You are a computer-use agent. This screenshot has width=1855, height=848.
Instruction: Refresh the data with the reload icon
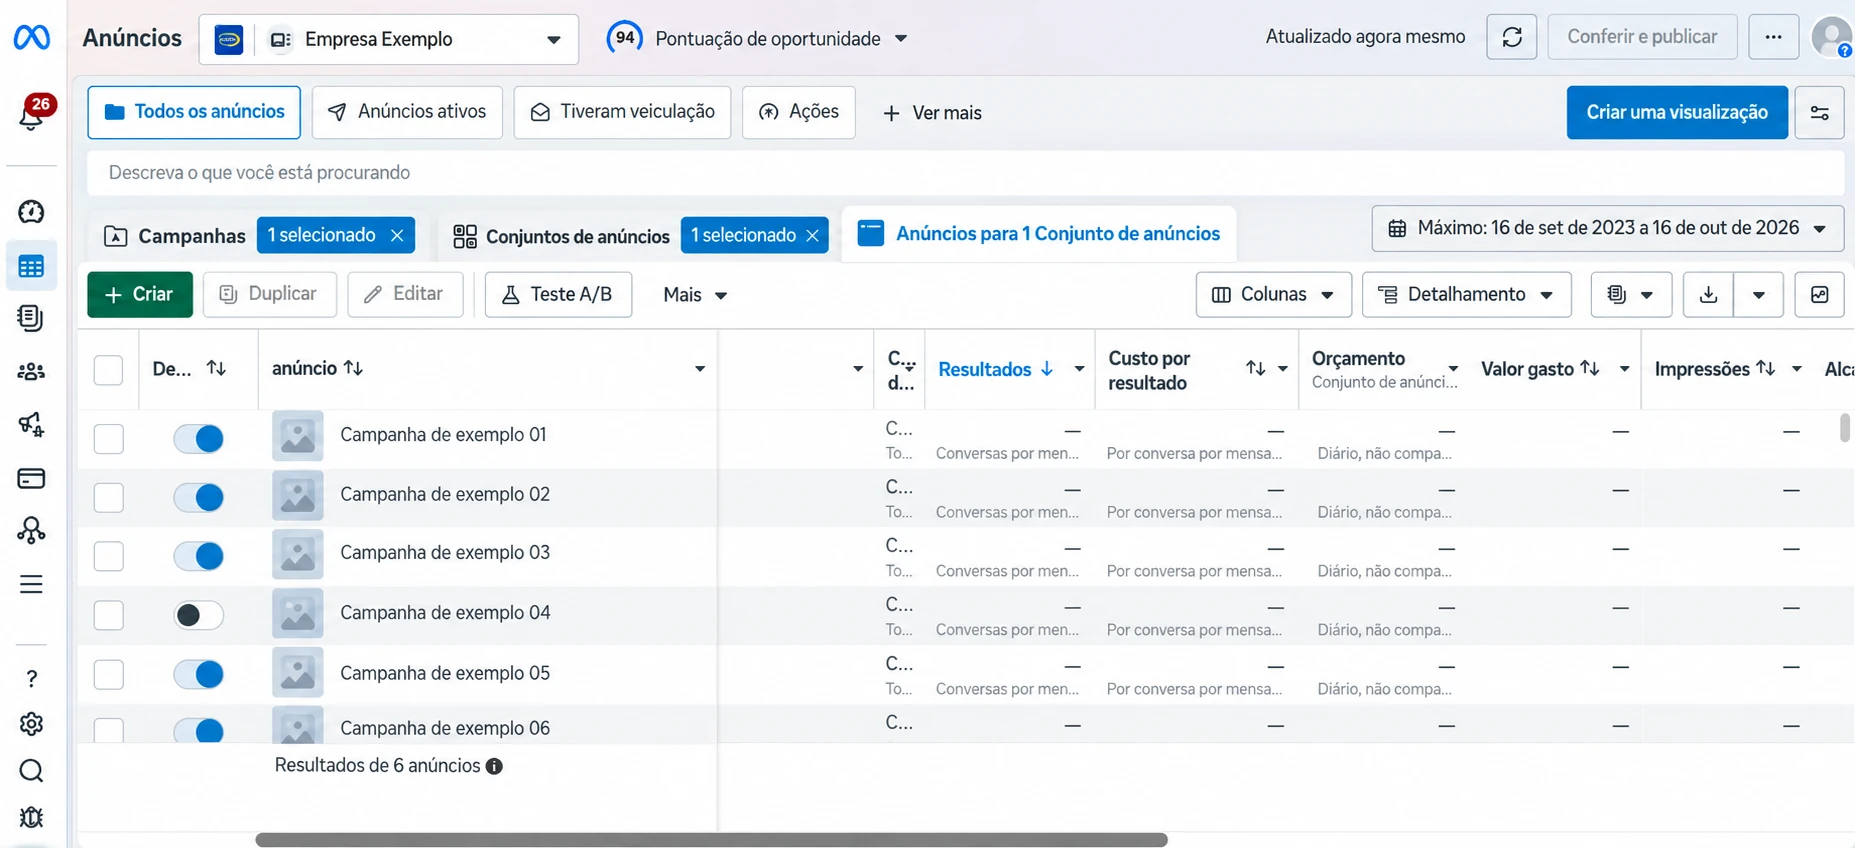click(1512, 38)
